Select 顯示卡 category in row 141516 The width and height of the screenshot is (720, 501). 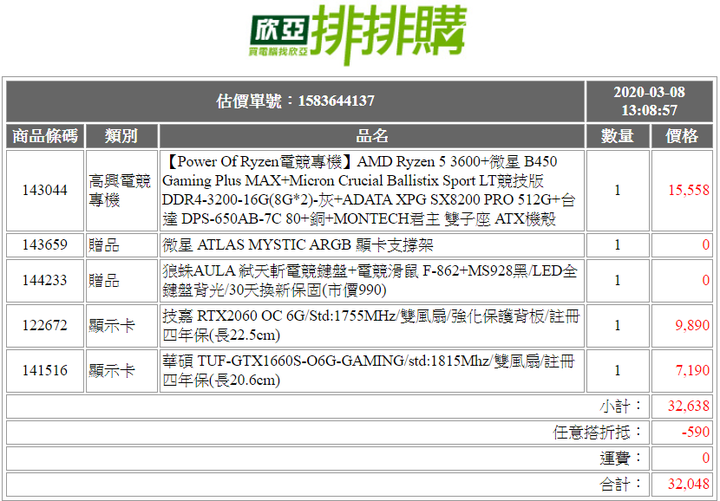(112, 370)
